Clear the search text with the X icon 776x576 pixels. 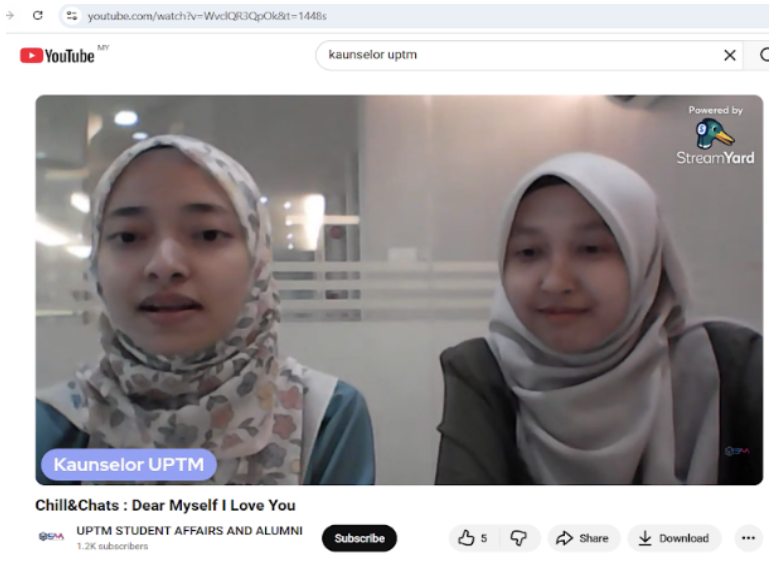pyautogui.click(x=729, y=55)
